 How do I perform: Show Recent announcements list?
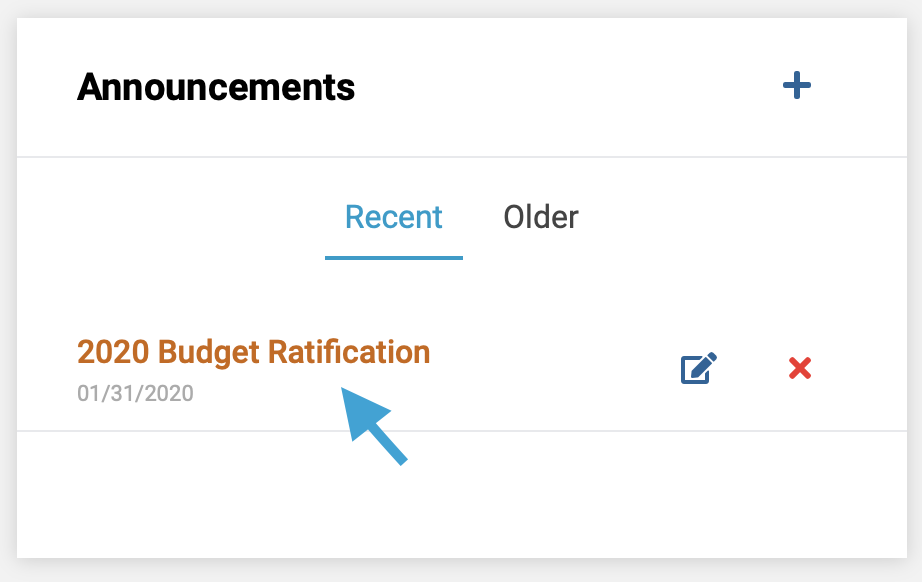point(393,217)
